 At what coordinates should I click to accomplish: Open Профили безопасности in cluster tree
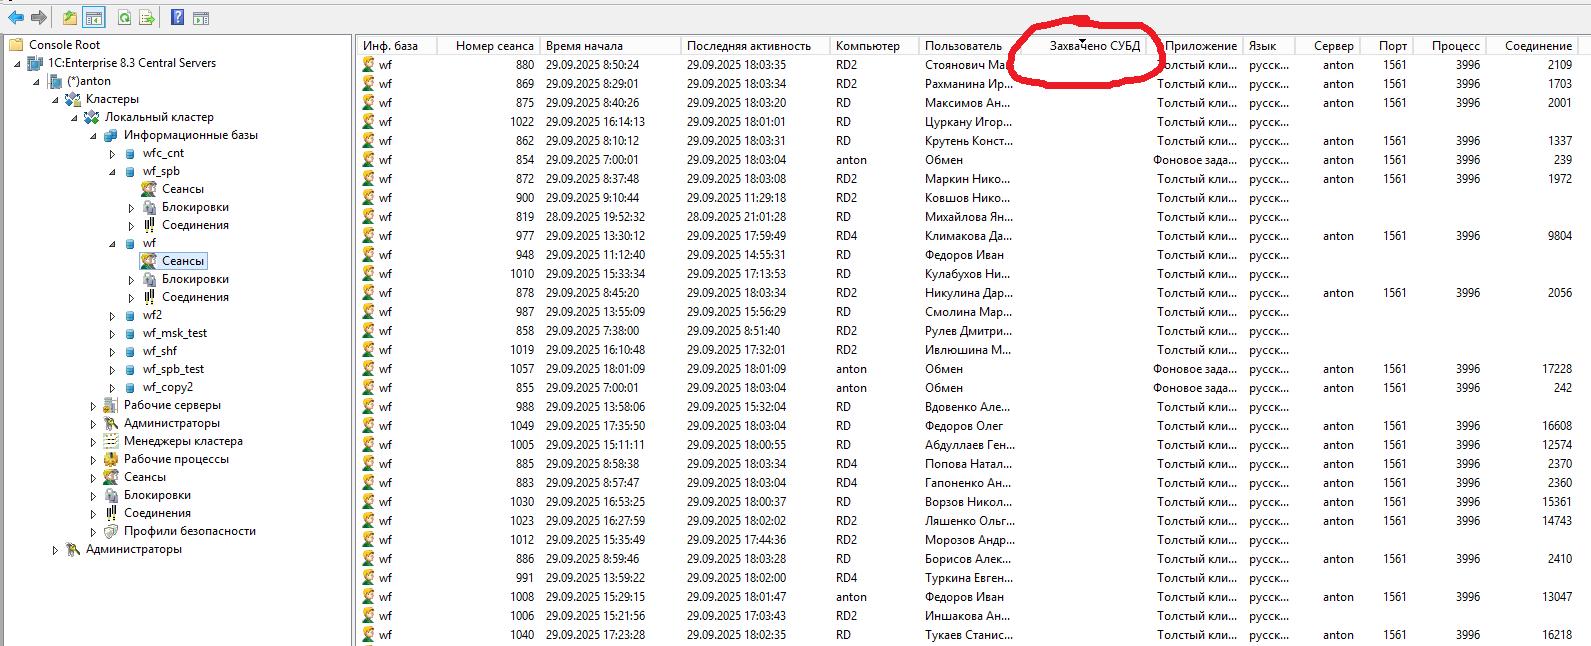coord(189,531)
